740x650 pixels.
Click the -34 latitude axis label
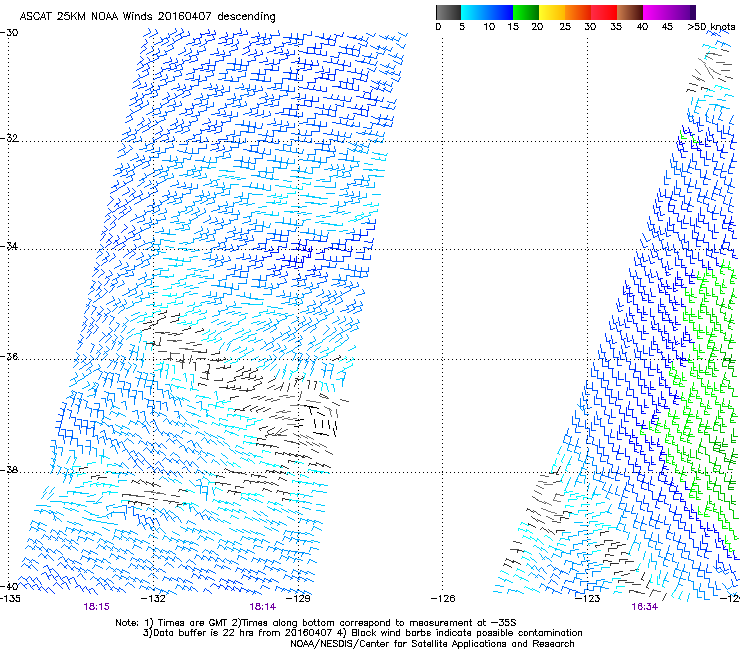[x=9, y=246]
